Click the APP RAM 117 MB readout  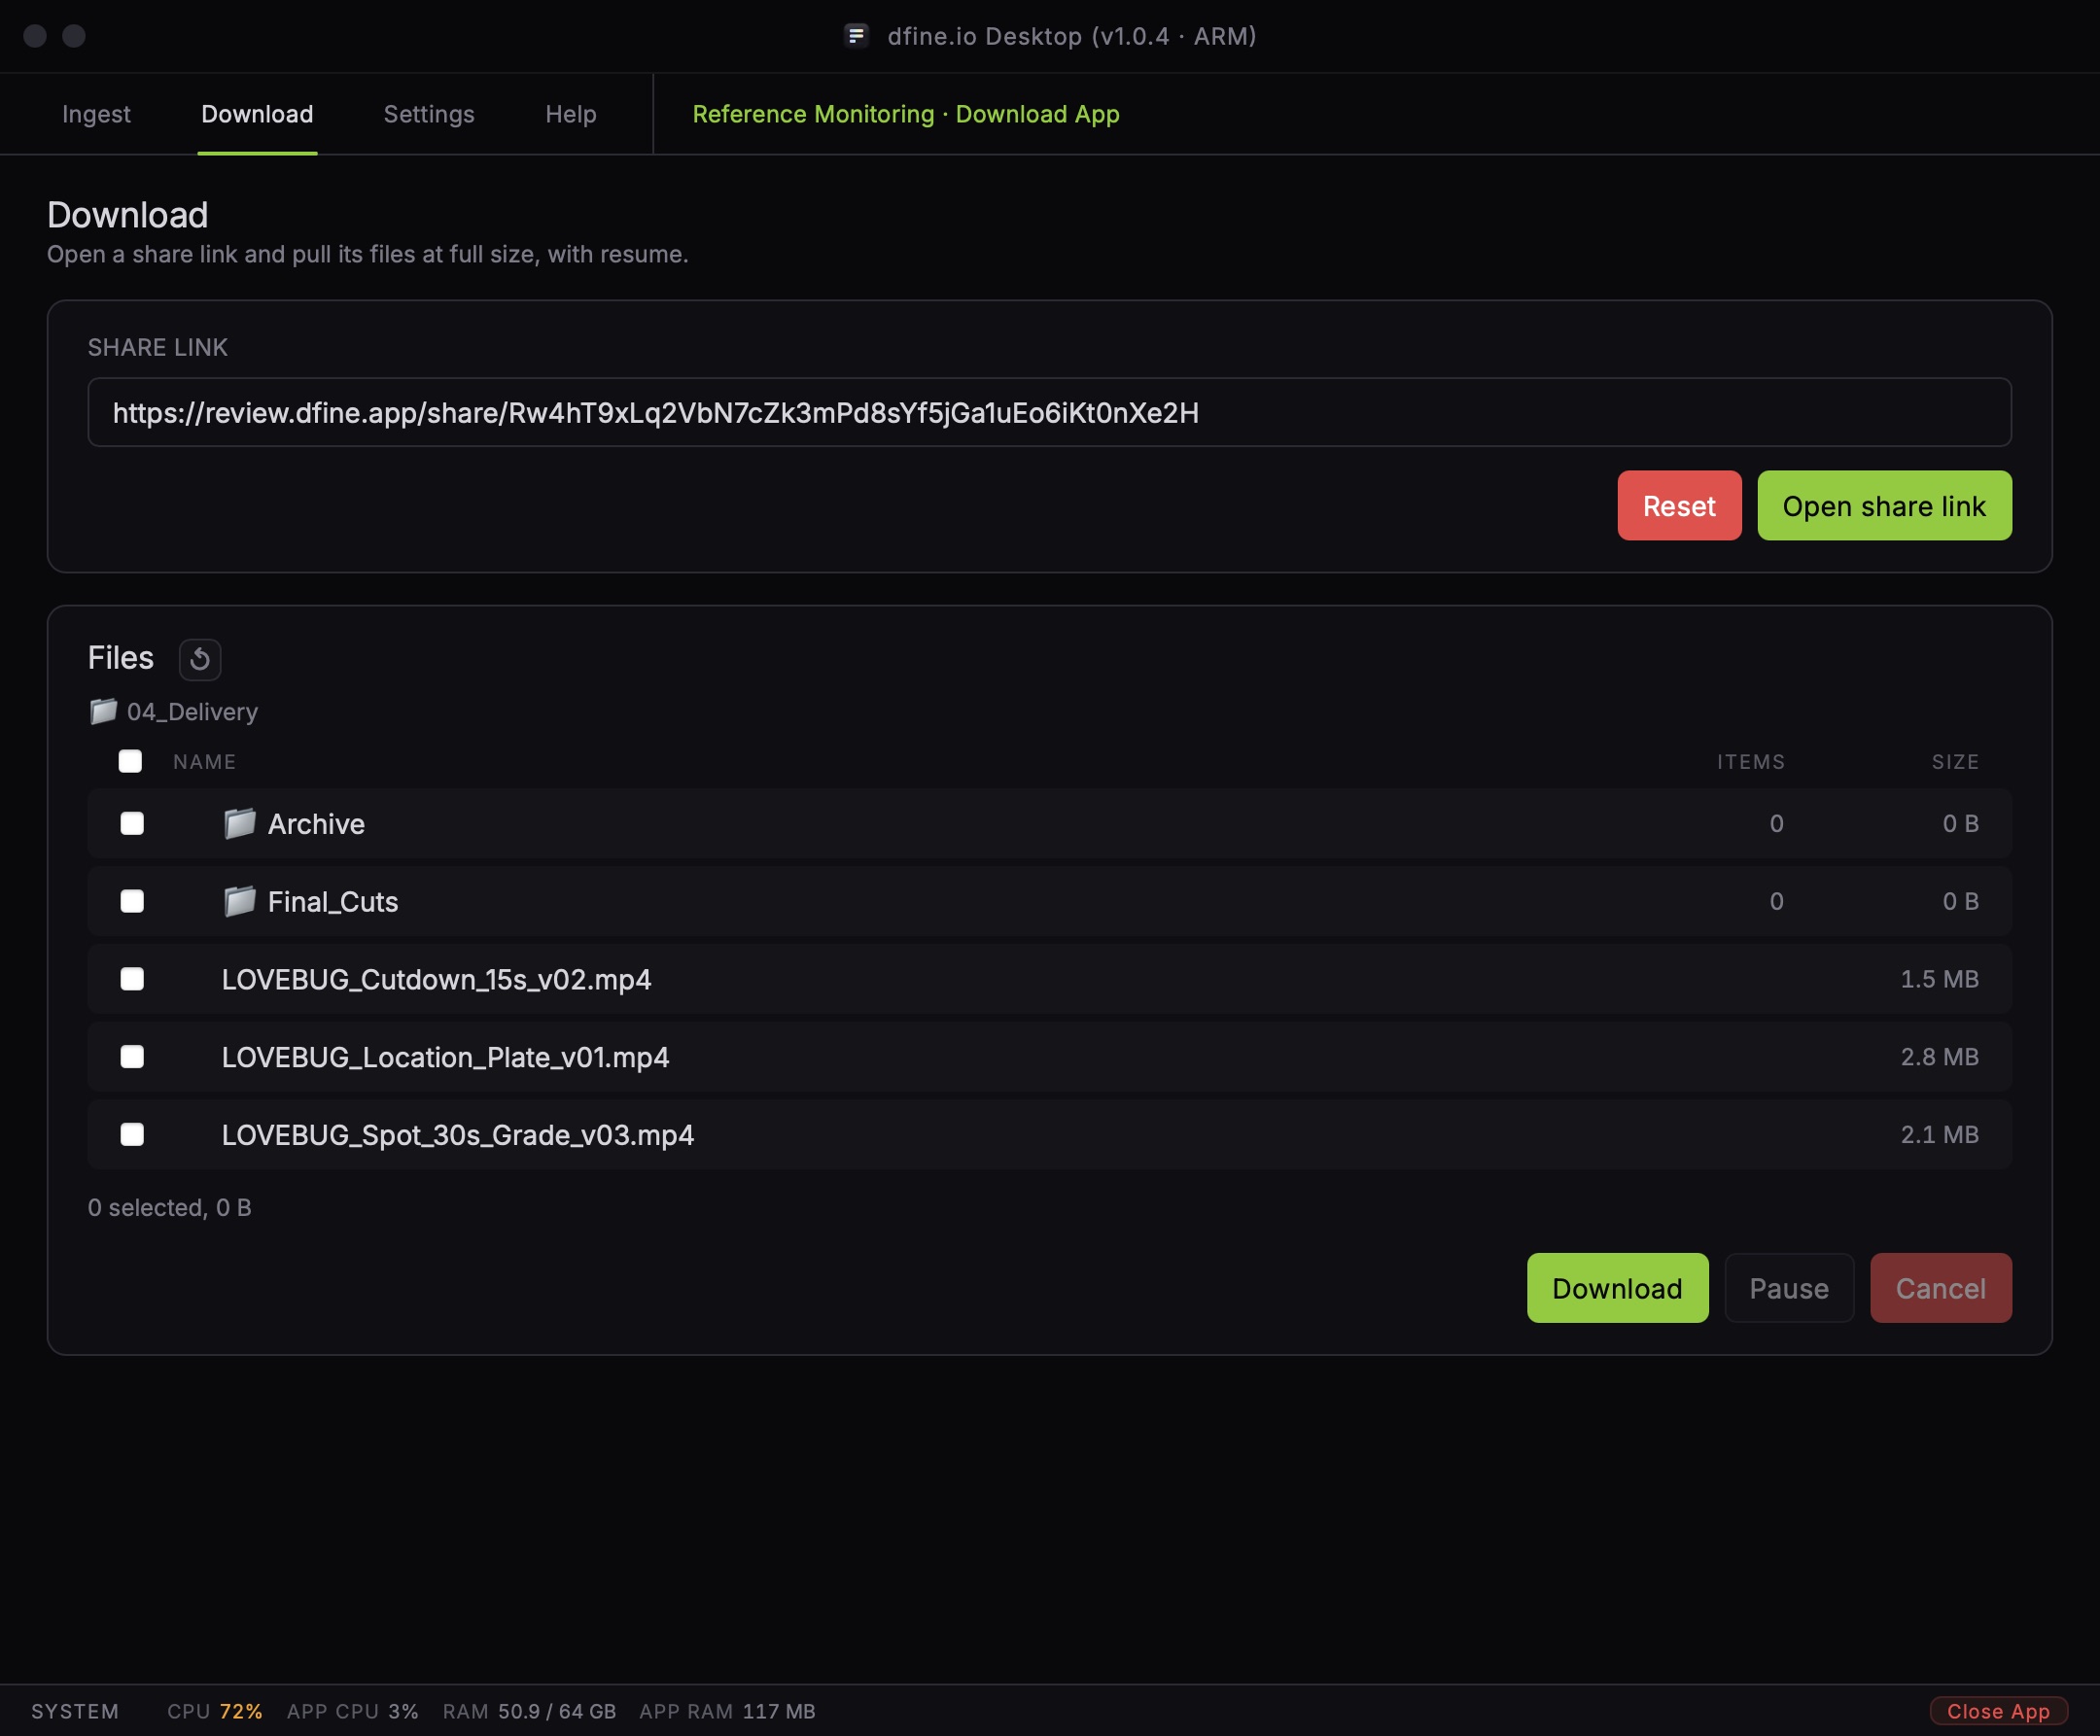[x=727, y=1711]
